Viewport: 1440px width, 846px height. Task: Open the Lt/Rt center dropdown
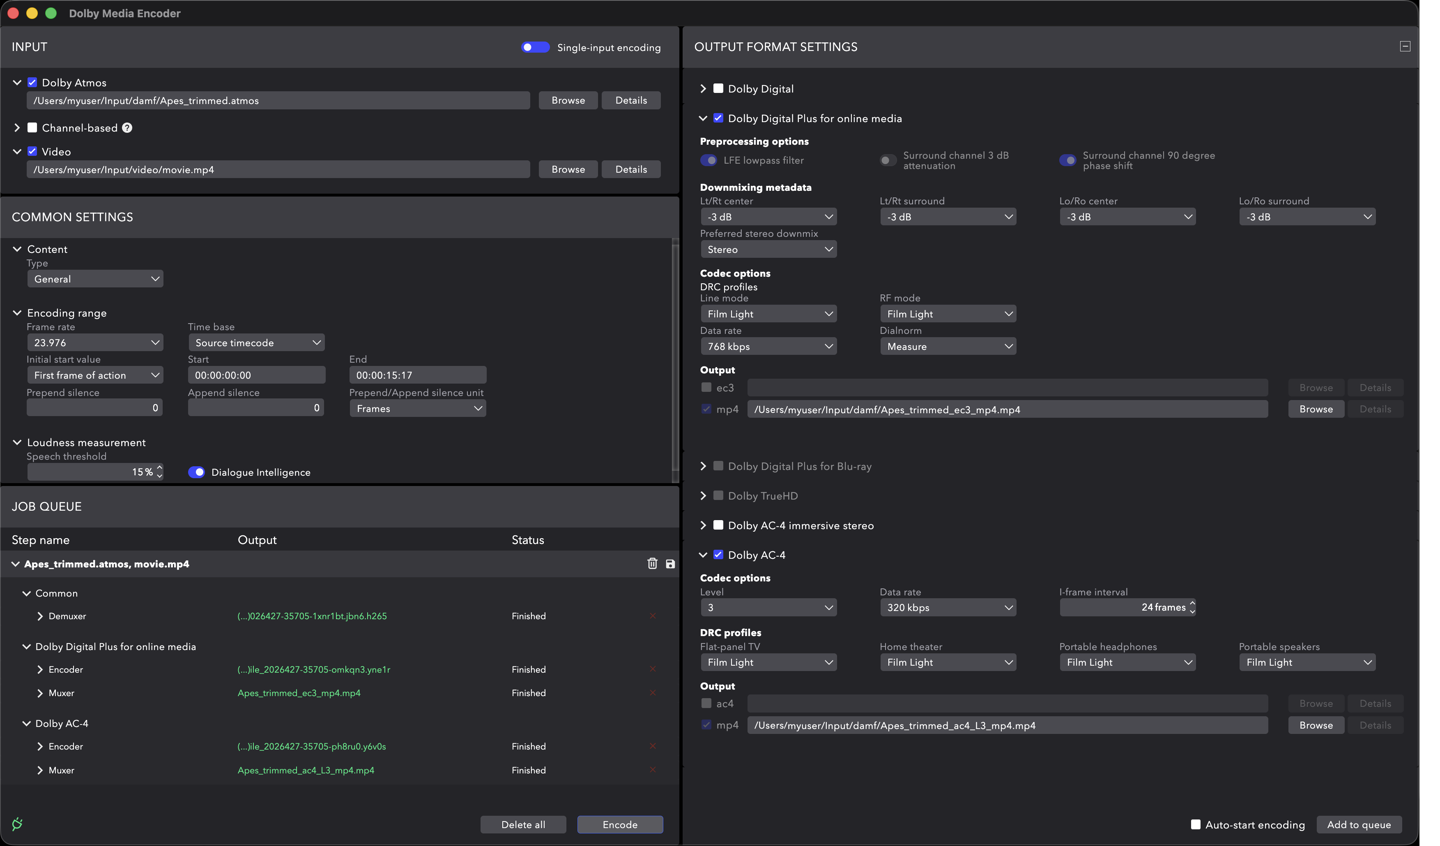click(x=768, y=217)
